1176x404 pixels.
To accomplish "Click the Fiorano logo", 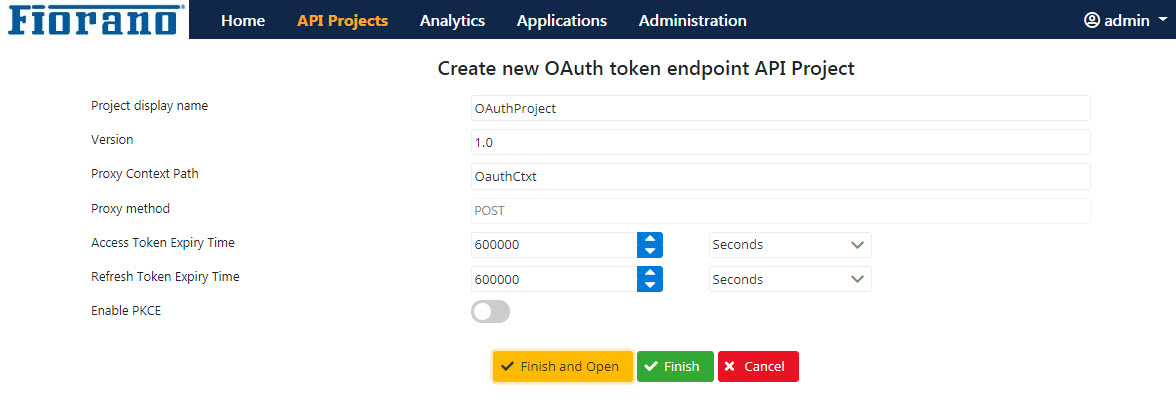I will tap(94, 19).
